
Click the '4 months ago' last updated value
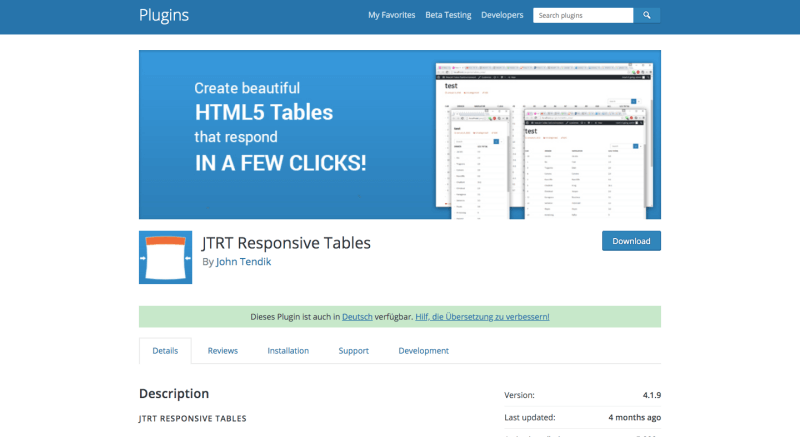coord(634,417)
